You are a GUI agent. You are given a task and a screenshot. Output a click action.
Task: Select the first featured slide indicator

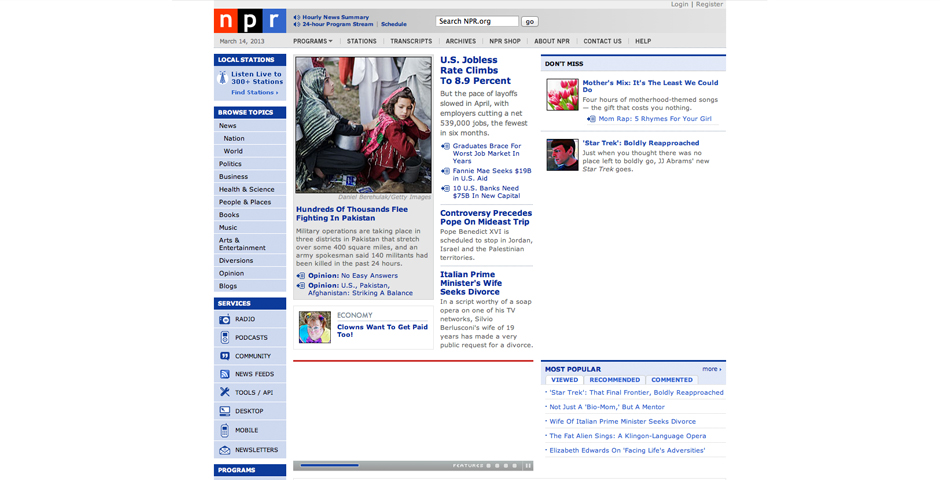(489, 466)
